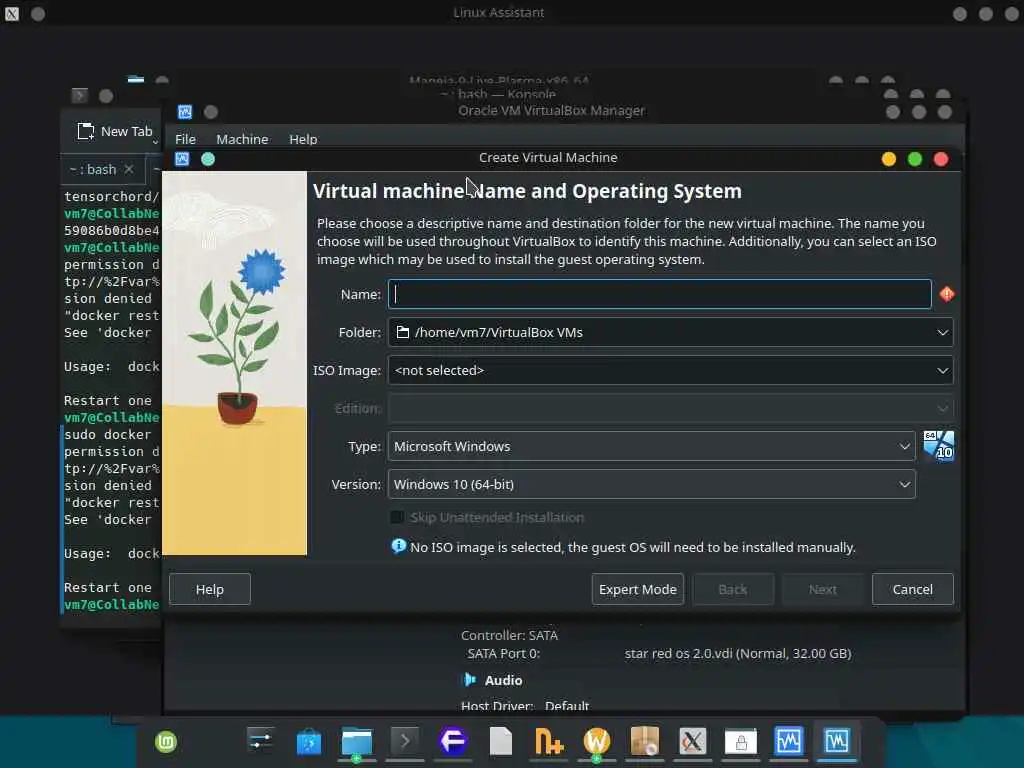
Task: Click the Help button in the dialog
Action: point(210,589)
